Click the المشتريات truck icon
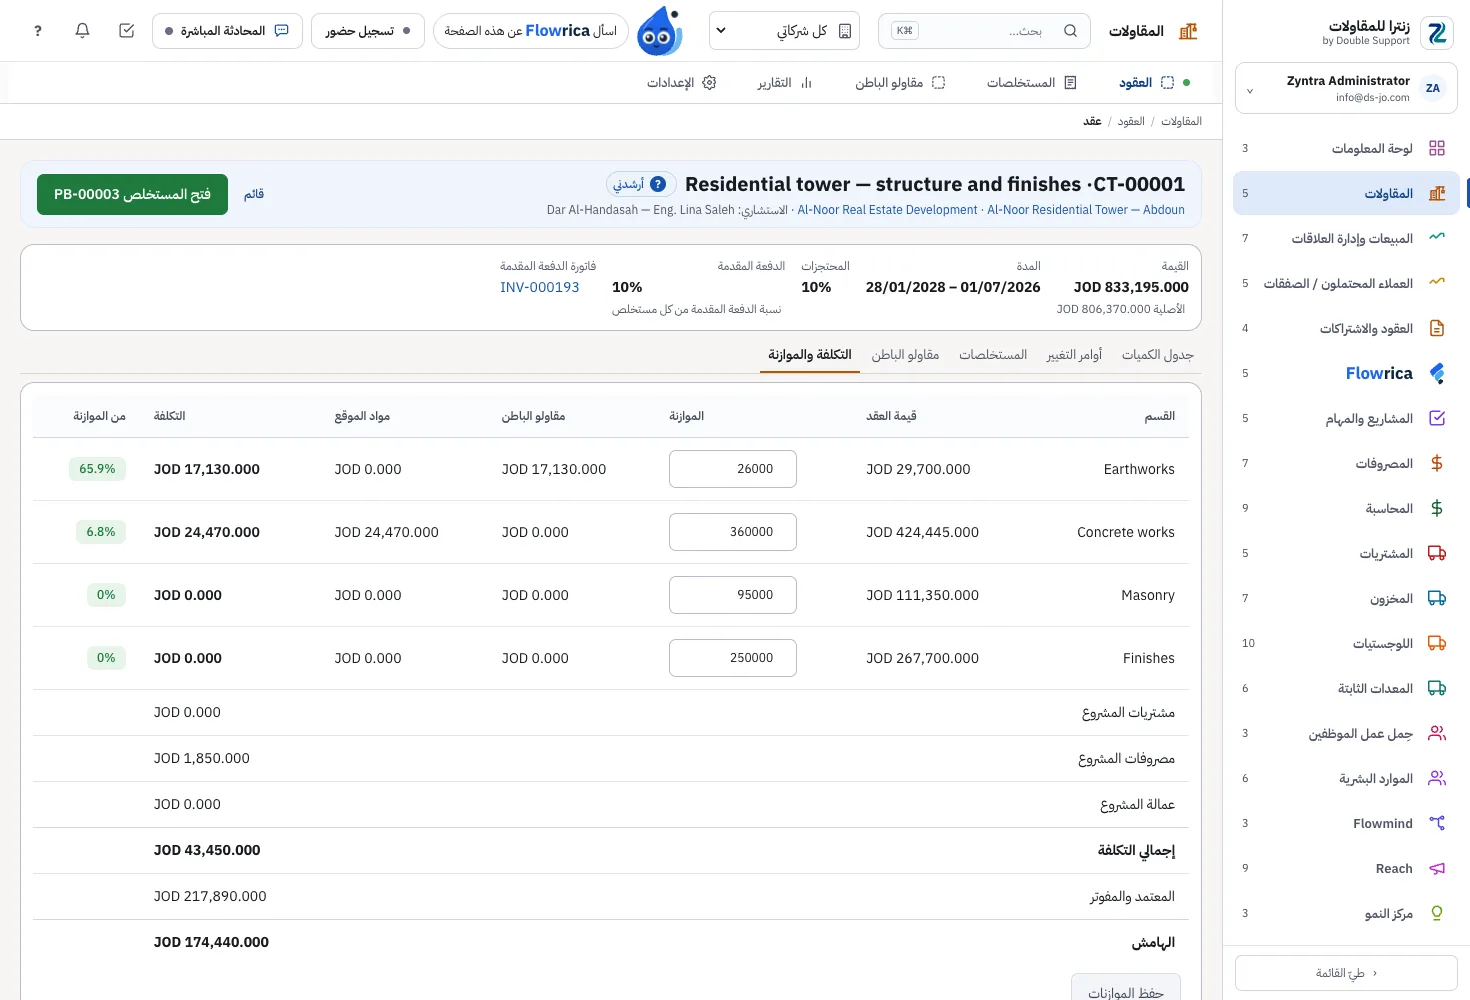1470x1000 pixels. [1437, 553]
